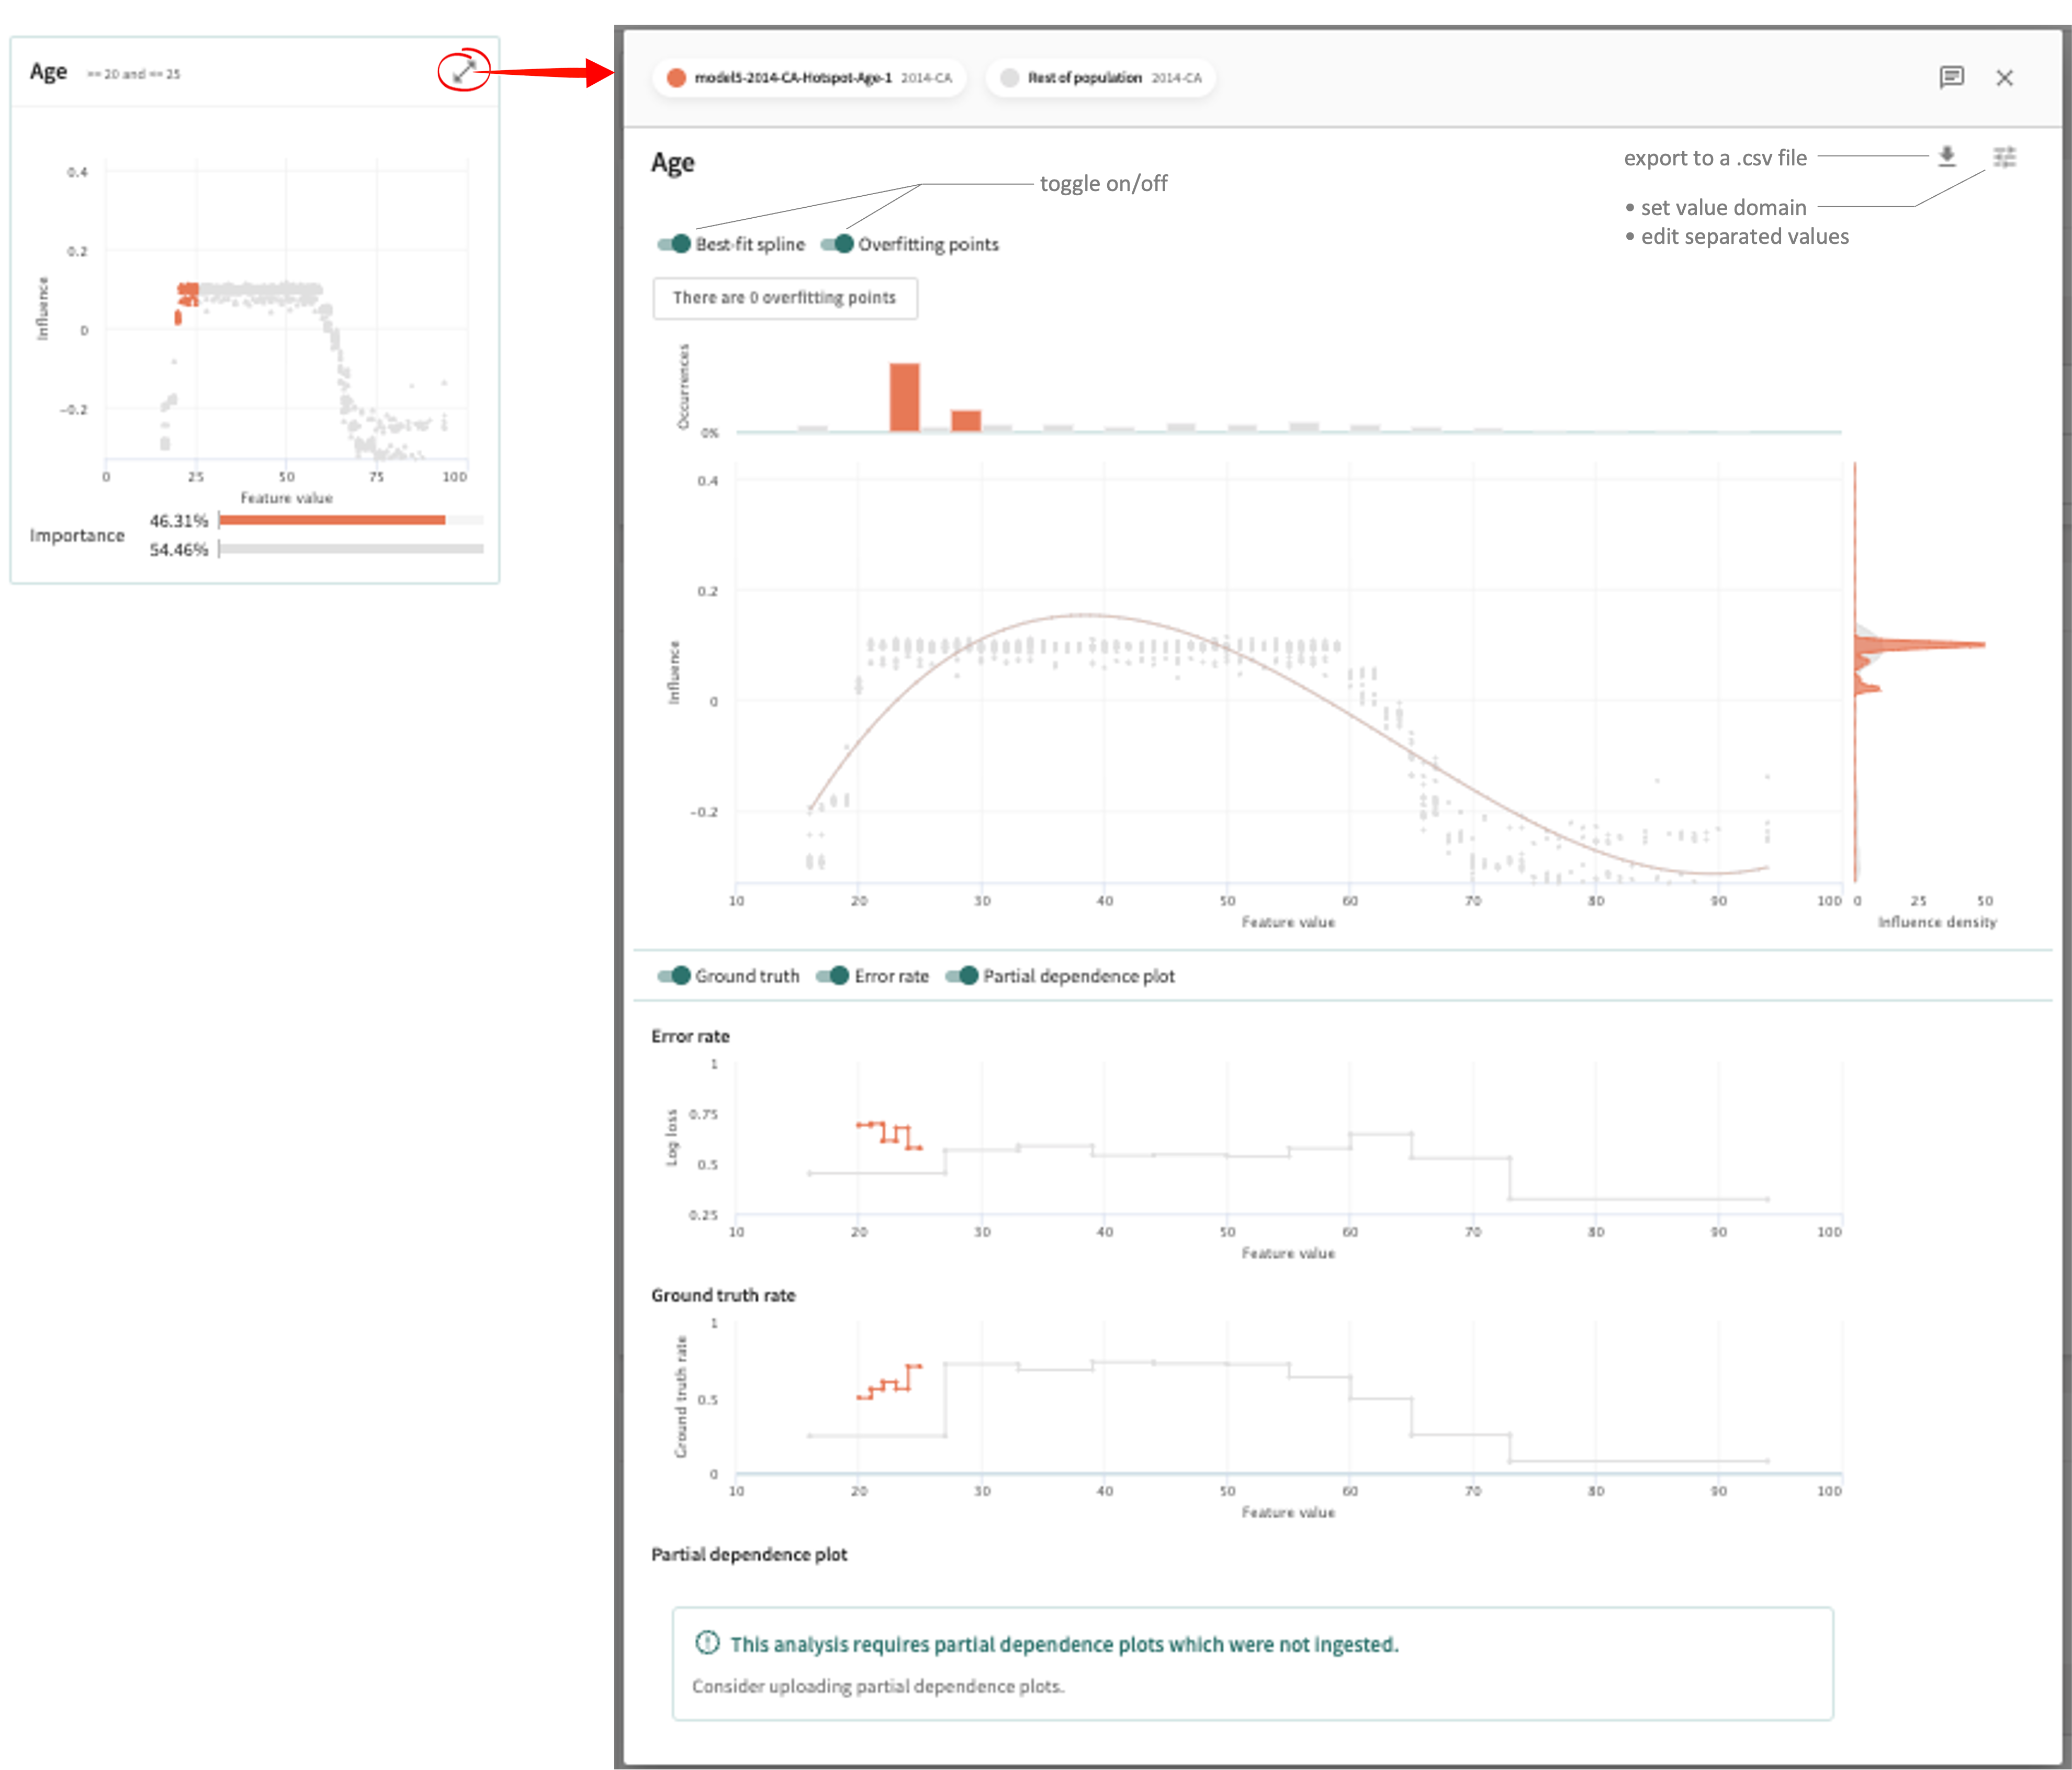The image size is (2072, 1770).
Task: Click the 46.31% importance value
Action: pyautogui.click(x=179, y=521)
